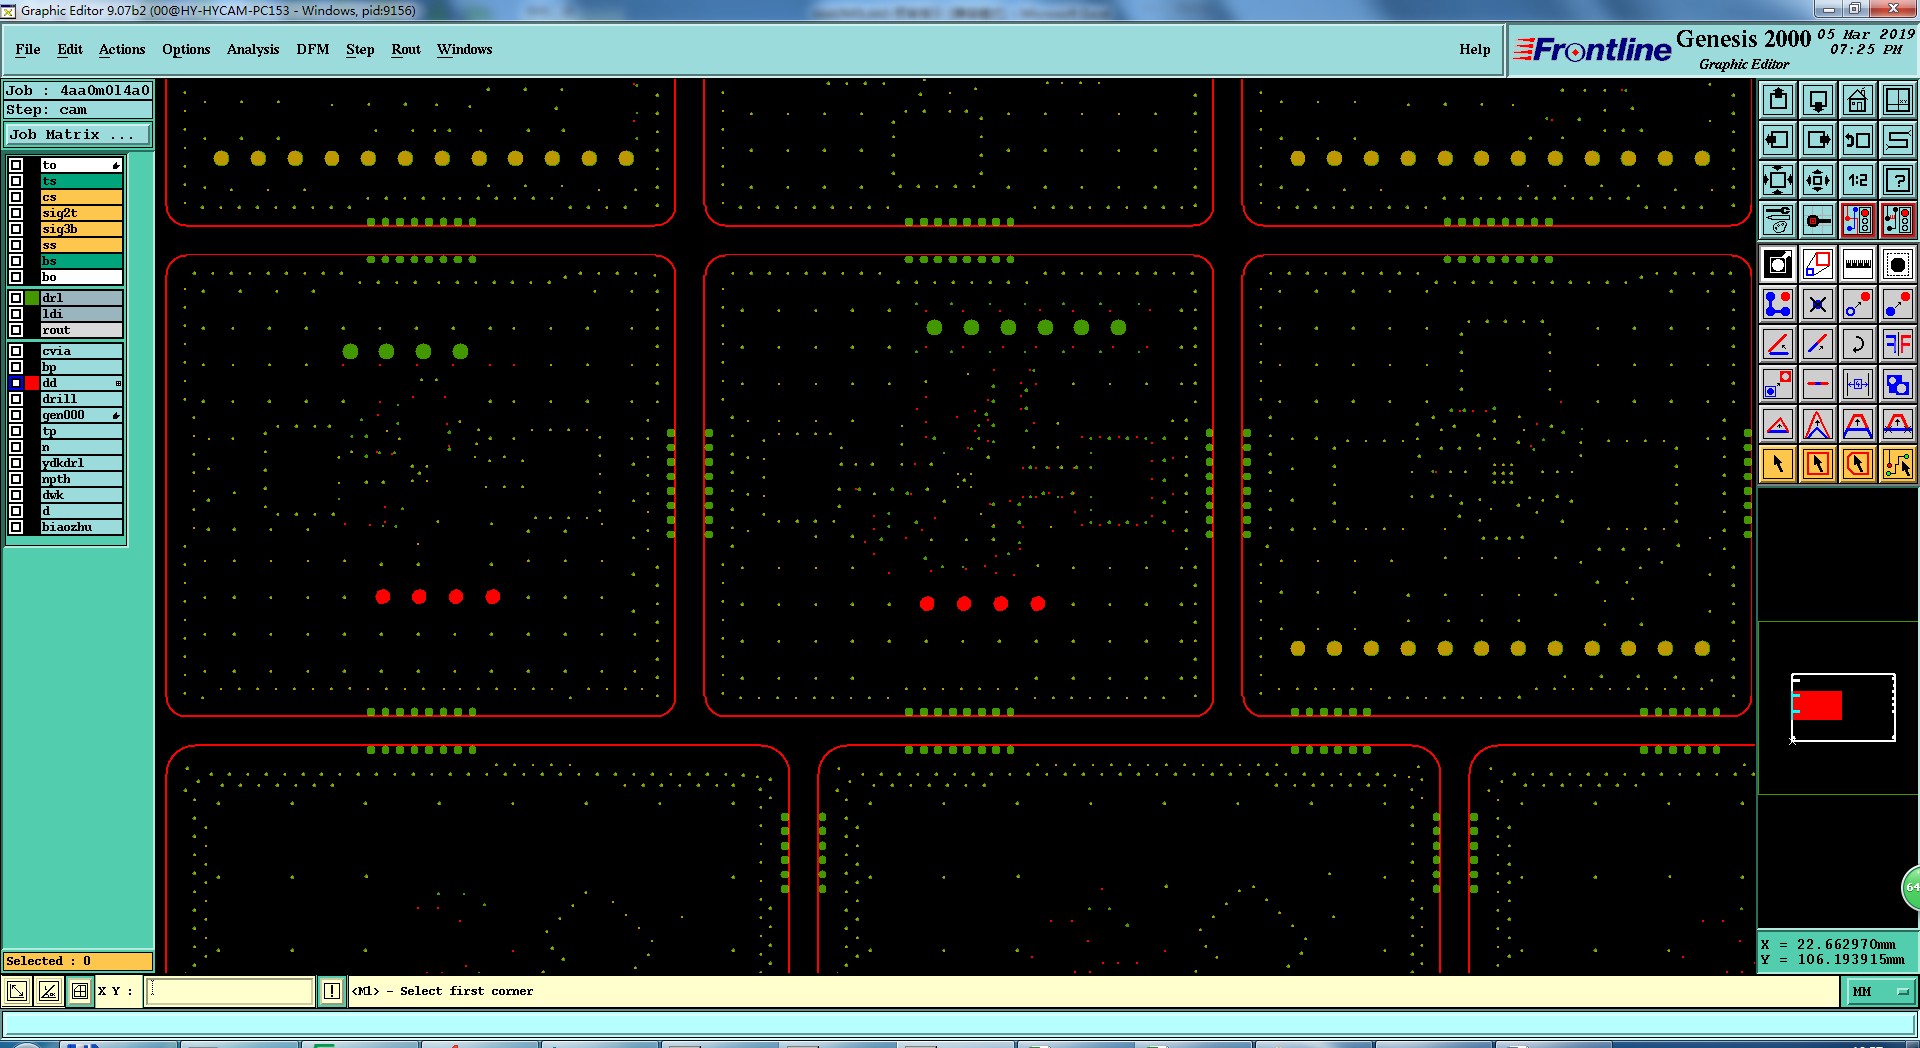The width and height of the screenshot is (1920, 1048).
Task: Click the green color swatch of layer drl
Action: pyautogui.click(x=32, y=298)
